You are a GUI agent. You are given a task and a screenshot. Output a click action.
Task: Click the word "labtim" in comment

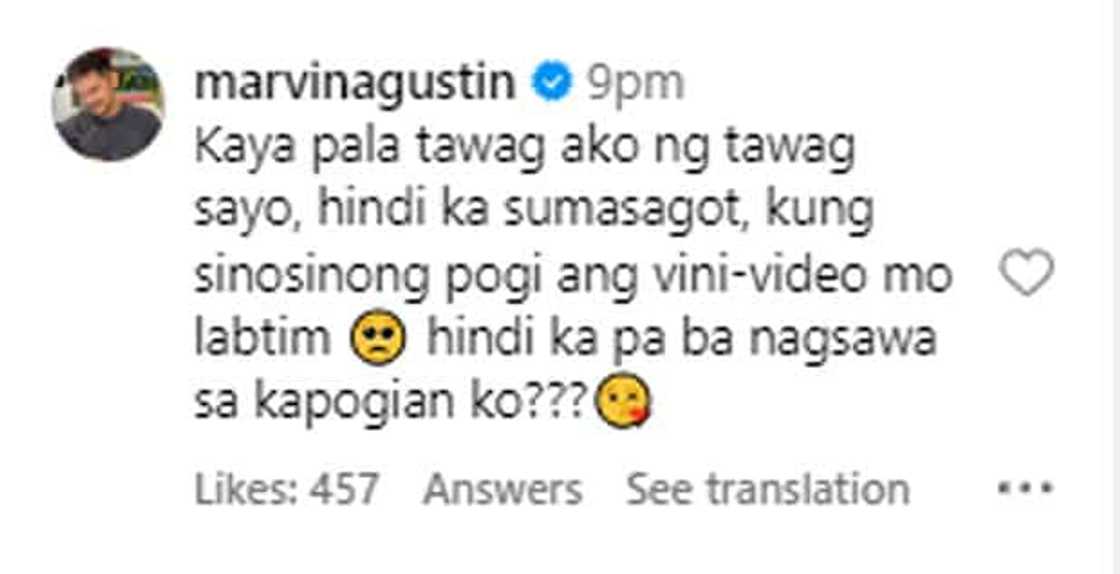click(263, 340)
